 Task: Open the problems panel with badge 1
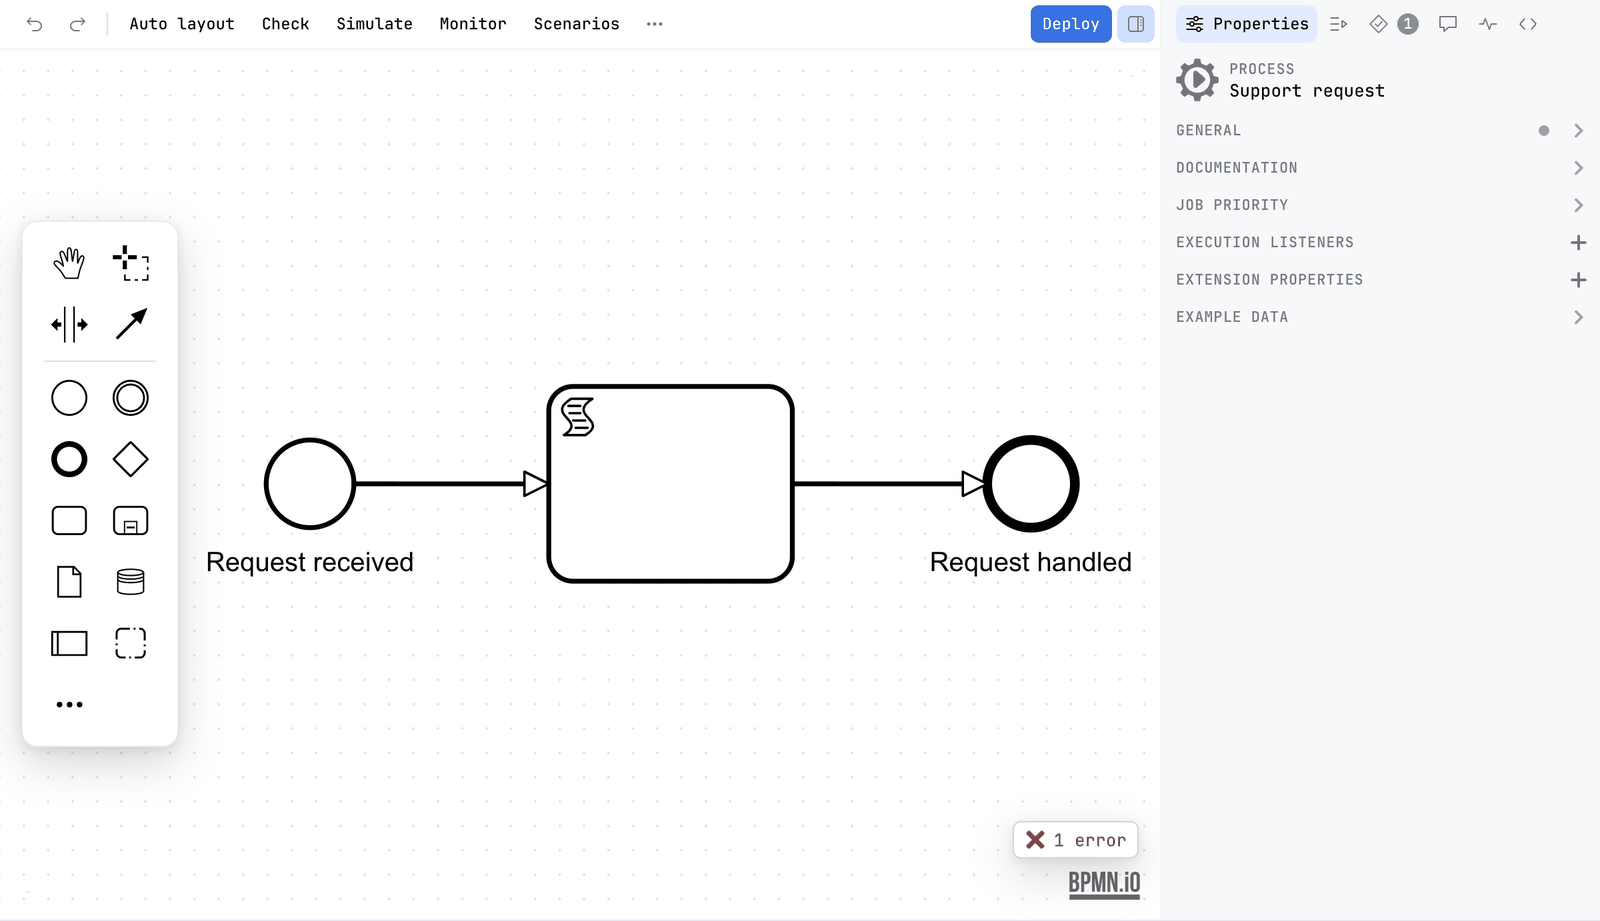point(1393,24)
